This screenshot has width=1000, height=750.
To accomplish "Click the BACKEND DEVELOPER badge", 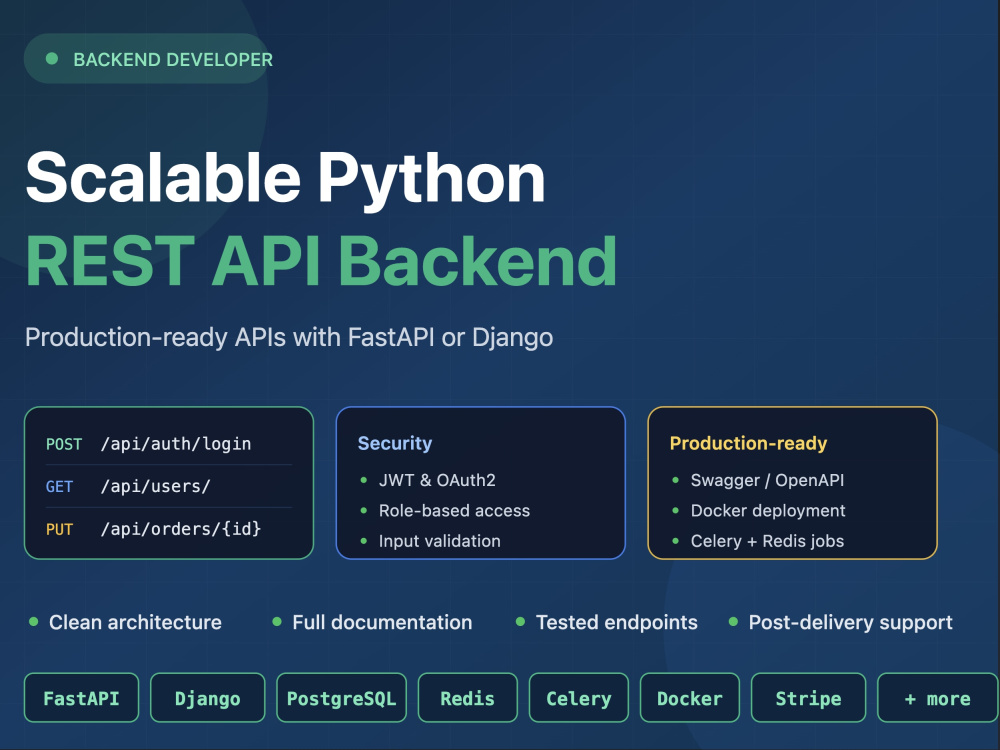I will (x=148, y=59).
